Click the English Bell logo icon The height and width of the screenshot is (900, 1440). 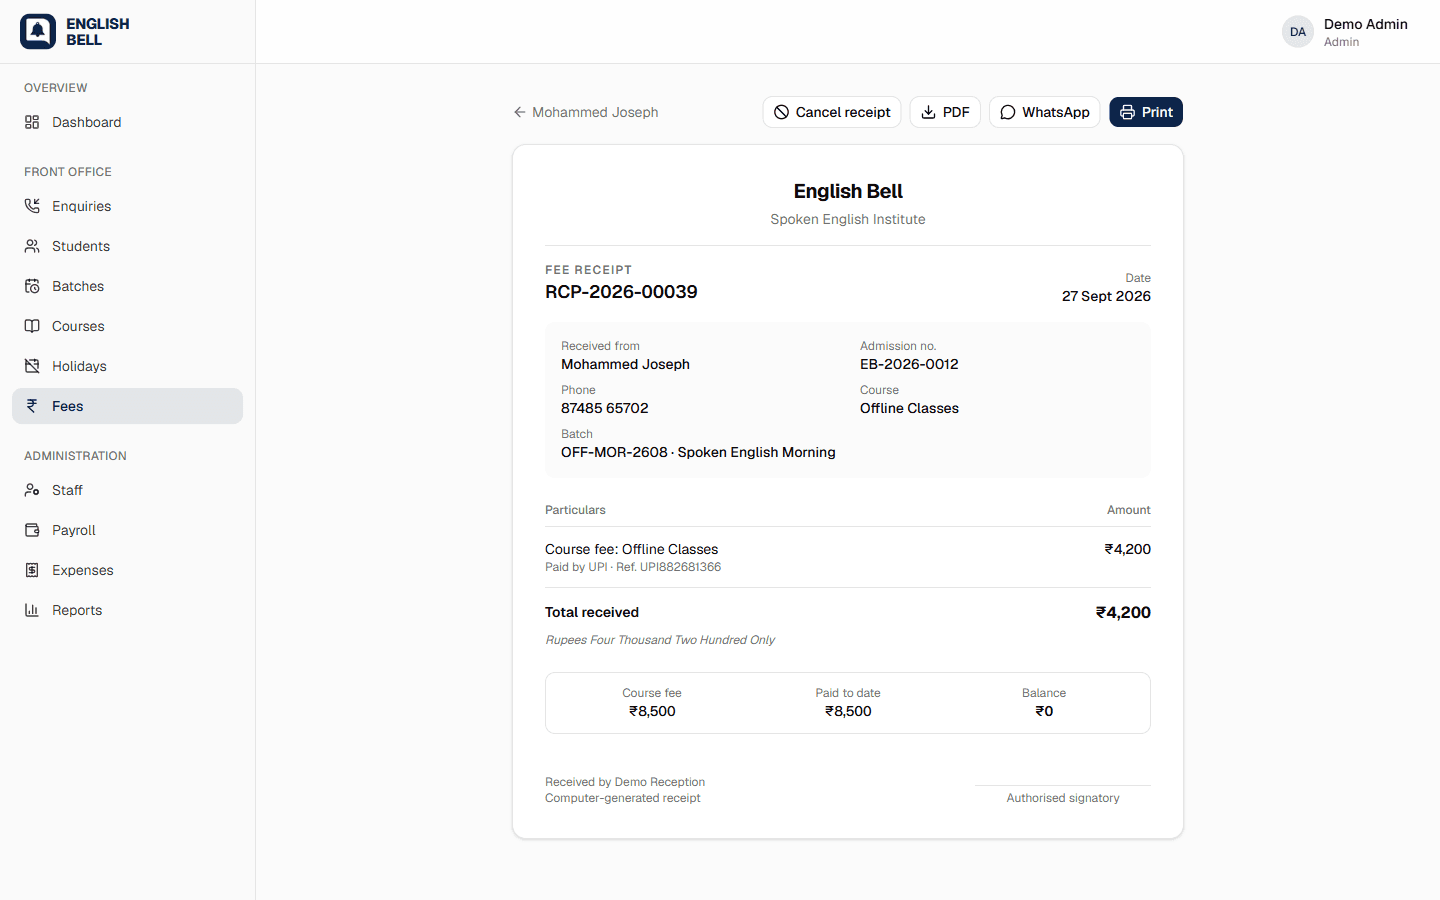pos(38,32)
